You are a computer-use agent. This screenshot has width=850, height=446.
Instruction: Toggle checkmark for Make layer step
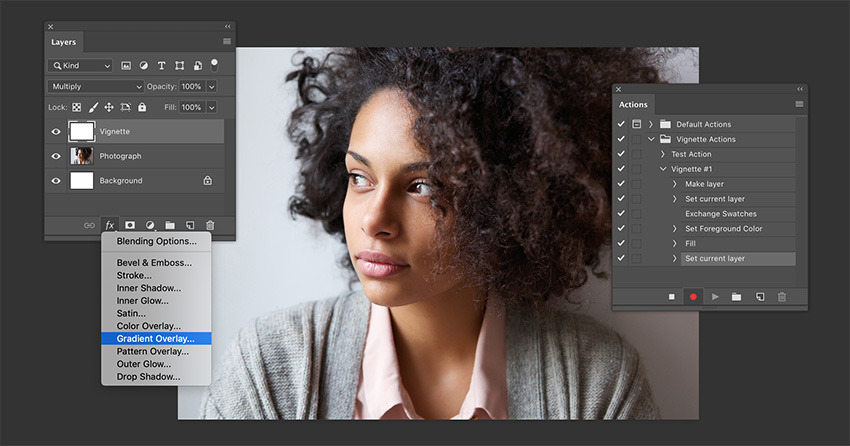tap(621, 184)
